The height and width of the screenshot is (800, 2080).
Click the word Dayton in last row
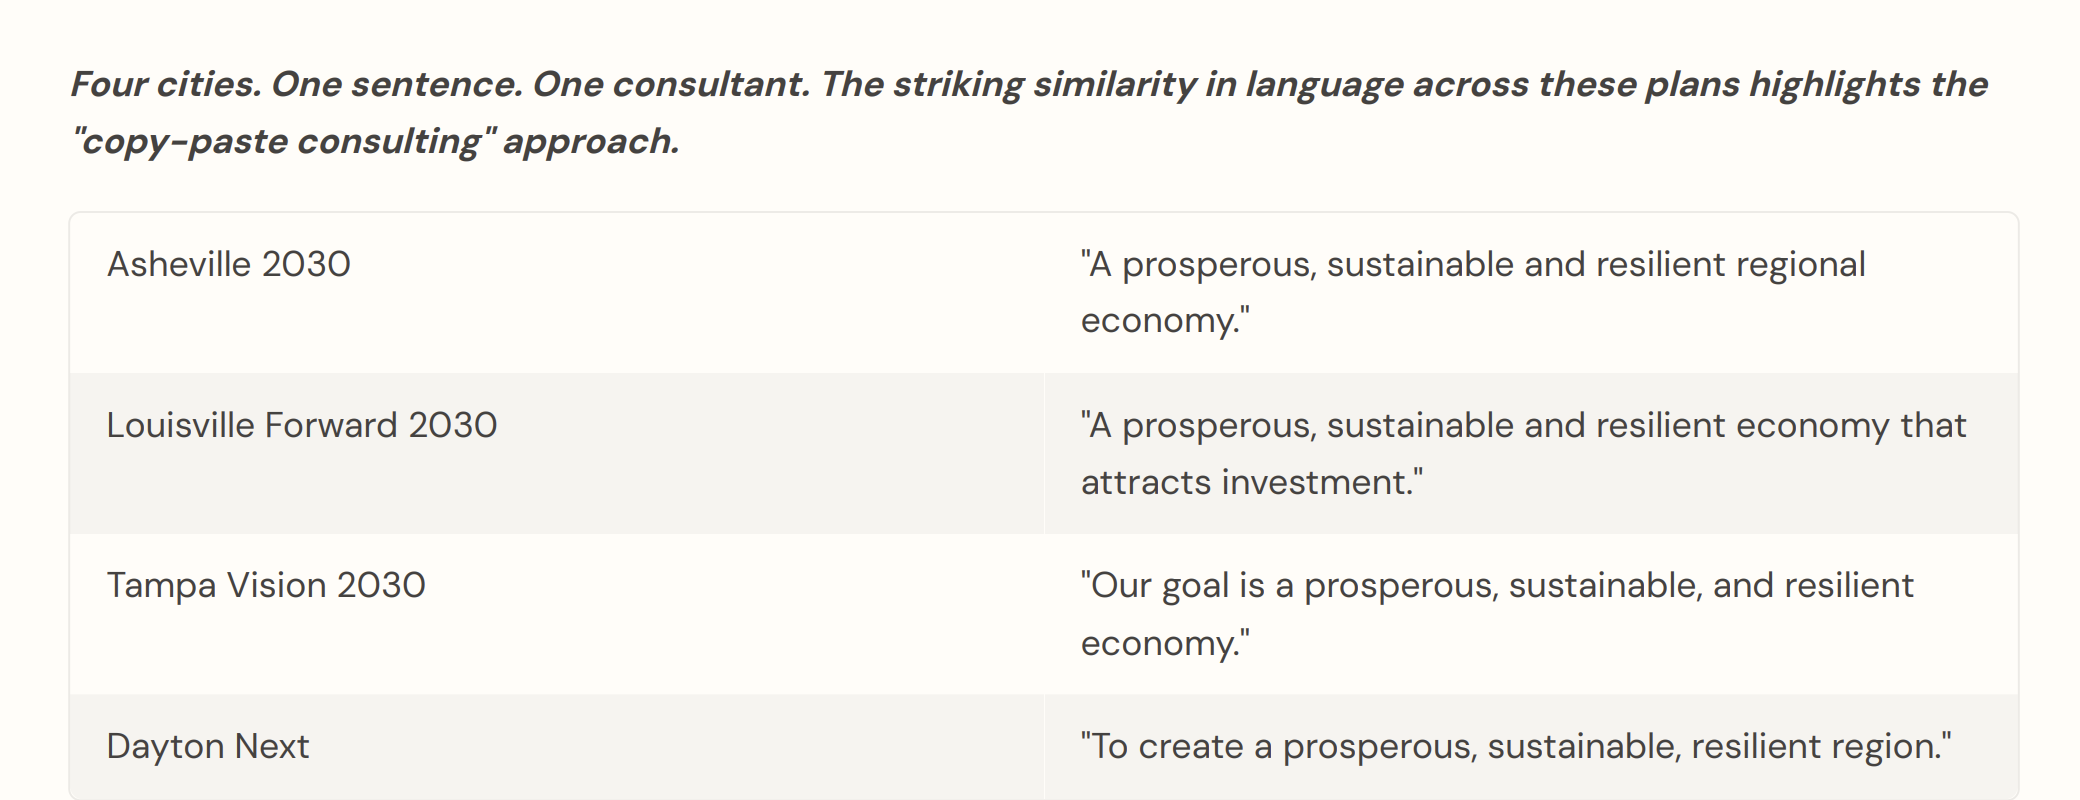pos(165,747)
